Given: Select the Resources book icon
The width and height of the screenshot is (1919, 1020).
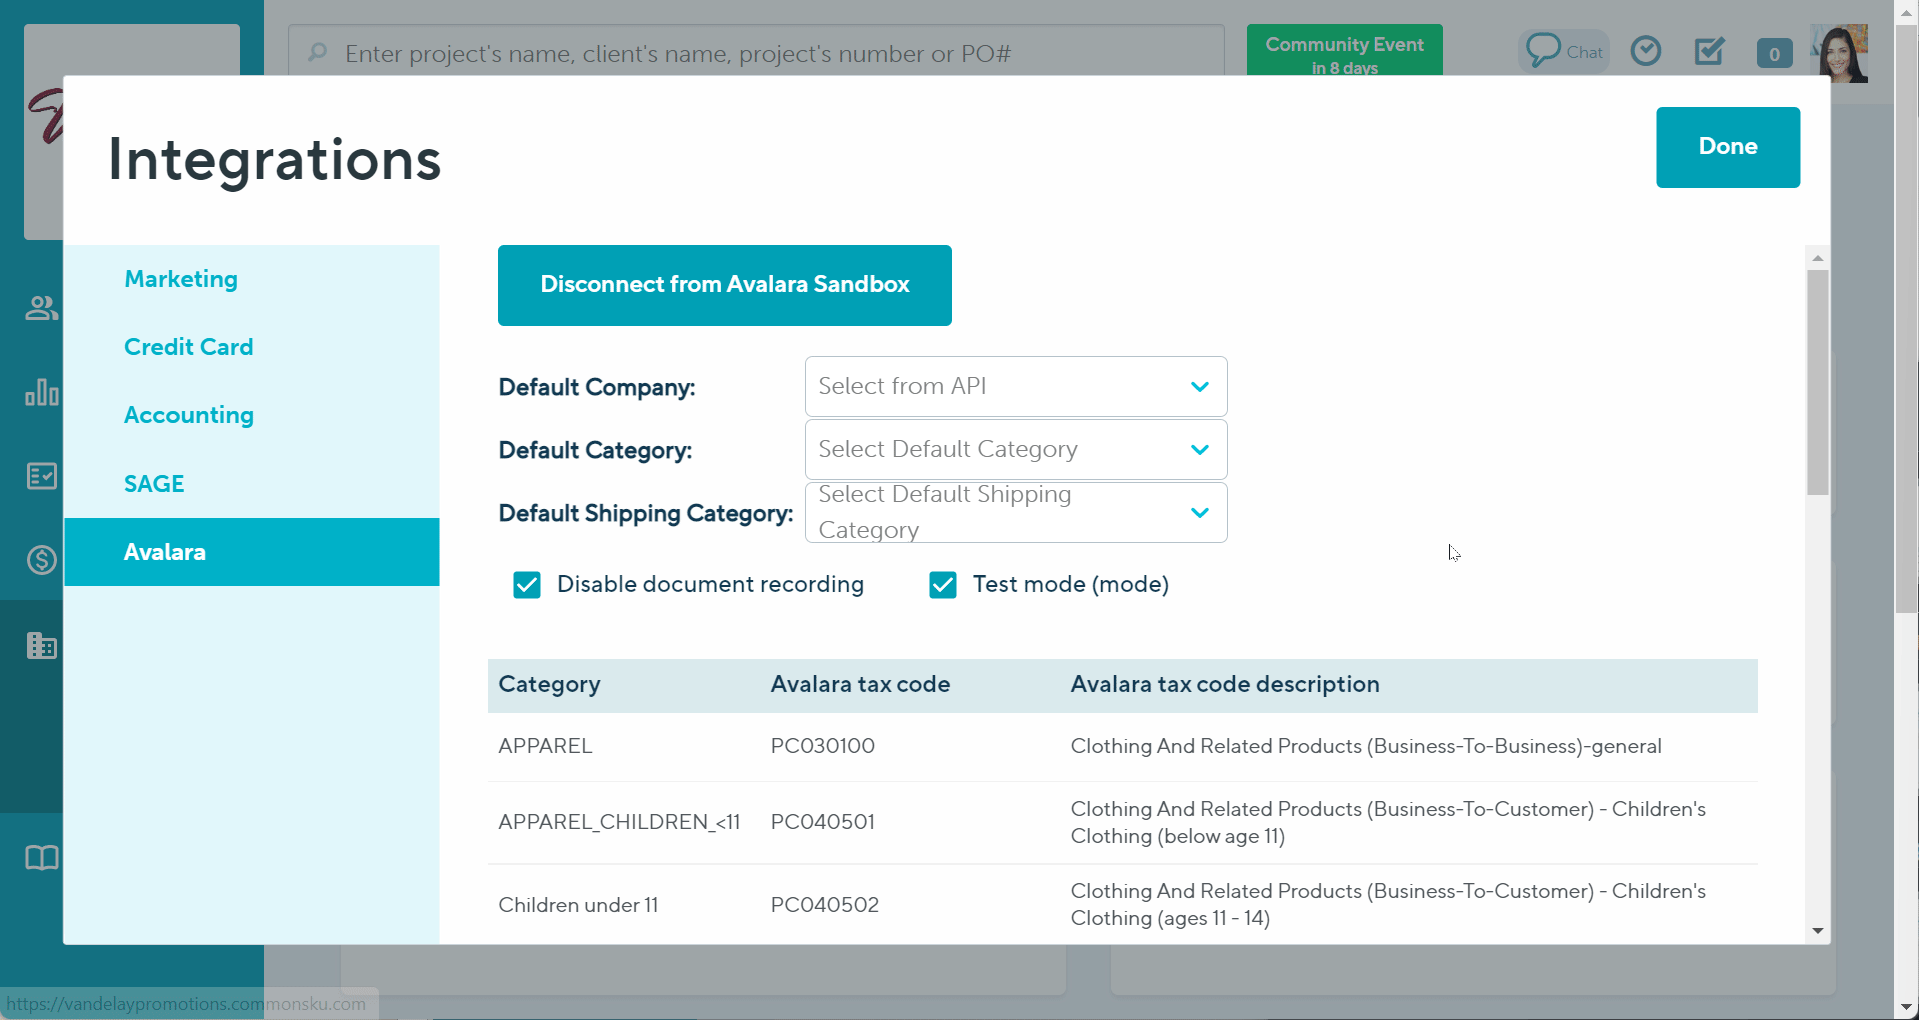Looking at the screenshot, I should coord(41,857).
